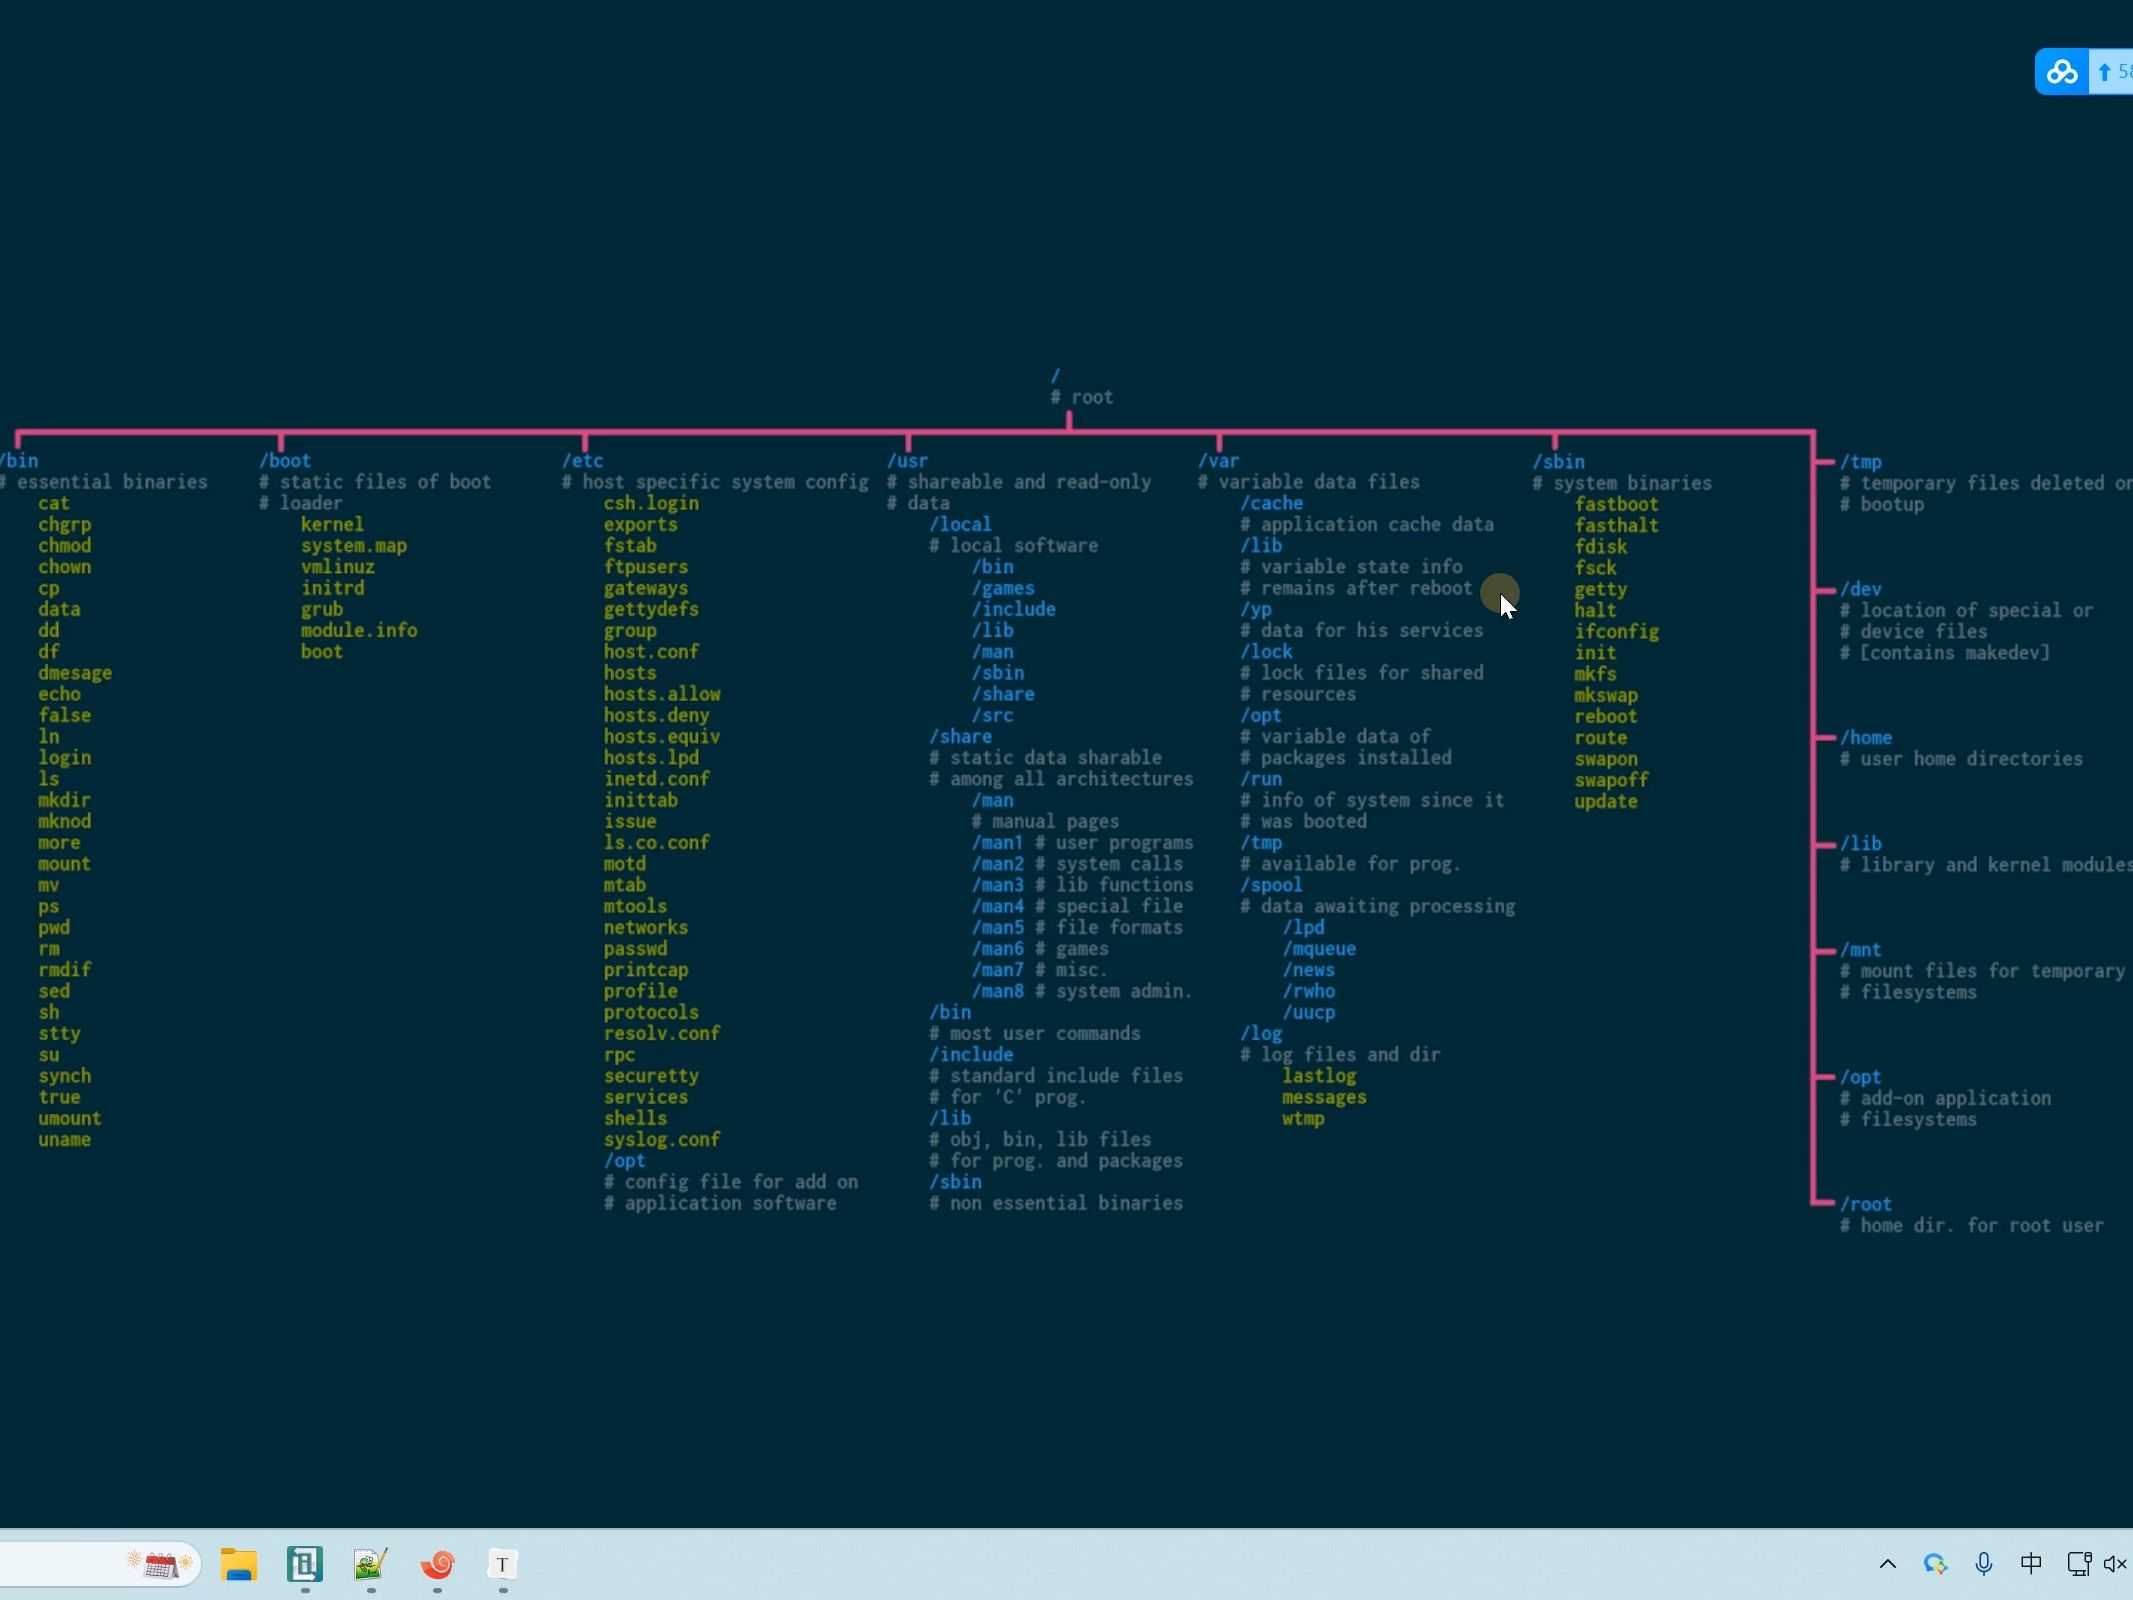The height and width of the screenshot is (1600, 2133).
Task: Click the 'fastboot' entry under /sbin
Action: click(x=1617, y=504)
